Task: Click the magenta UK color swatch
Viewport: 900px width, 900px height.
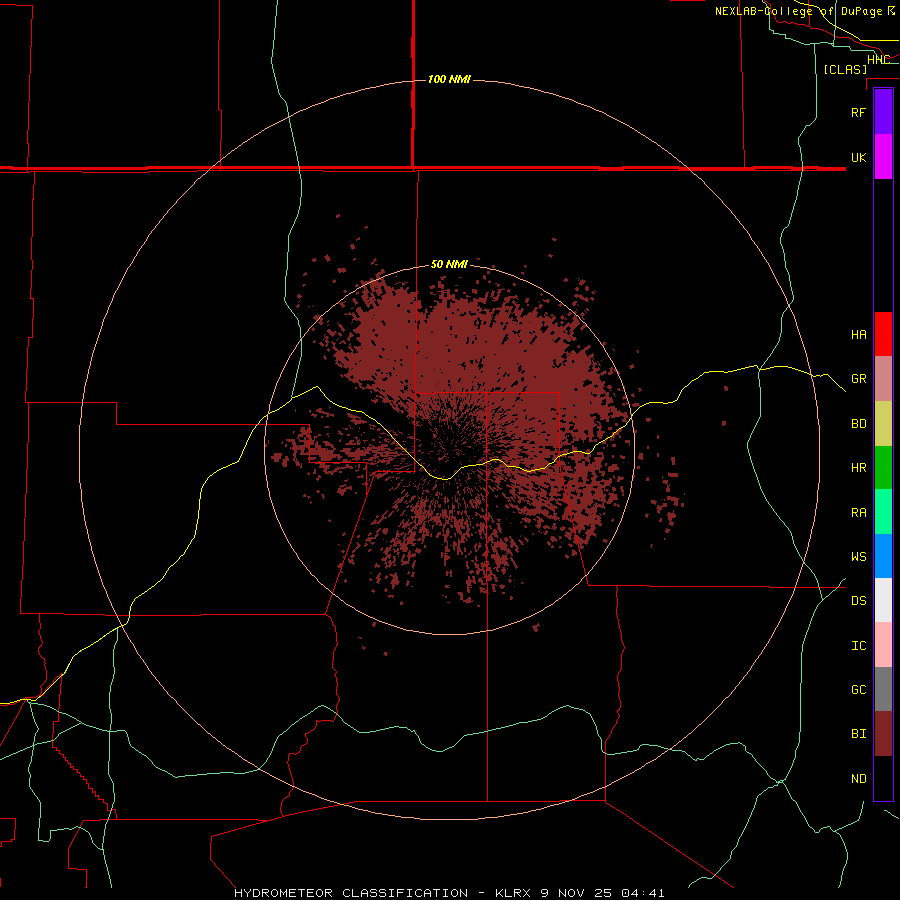Action: click(883, 157)
